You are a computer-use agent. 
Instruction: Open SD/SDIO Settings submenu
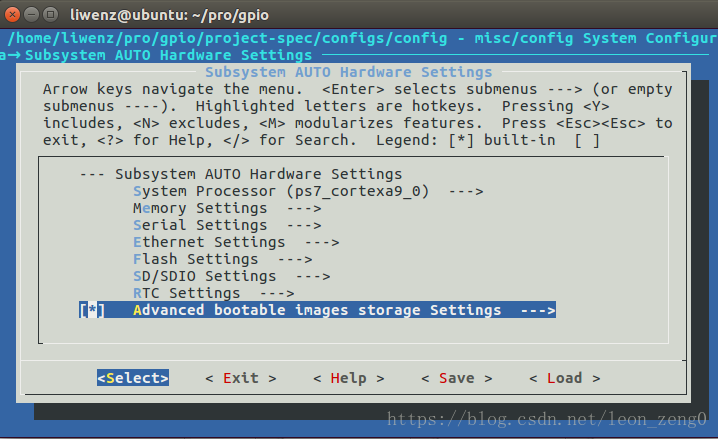click(x=231, y=276)
